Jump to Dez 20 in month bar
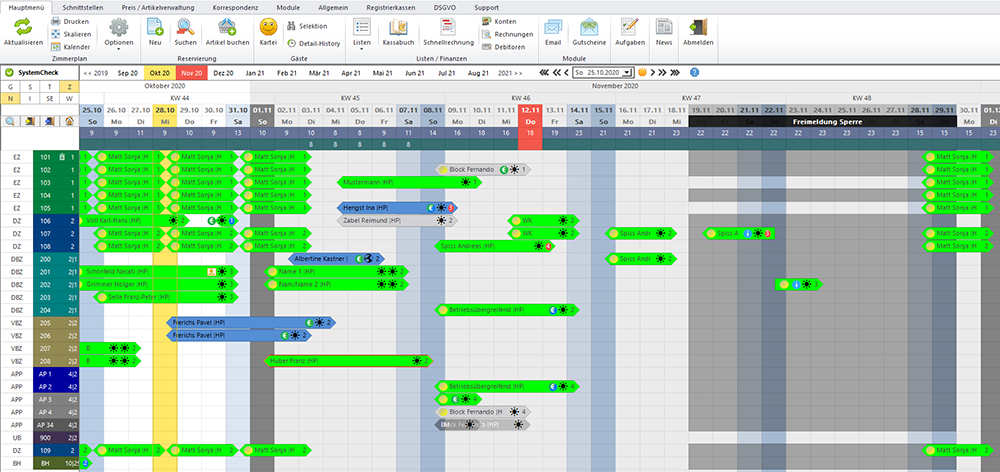 coord(224,73)
